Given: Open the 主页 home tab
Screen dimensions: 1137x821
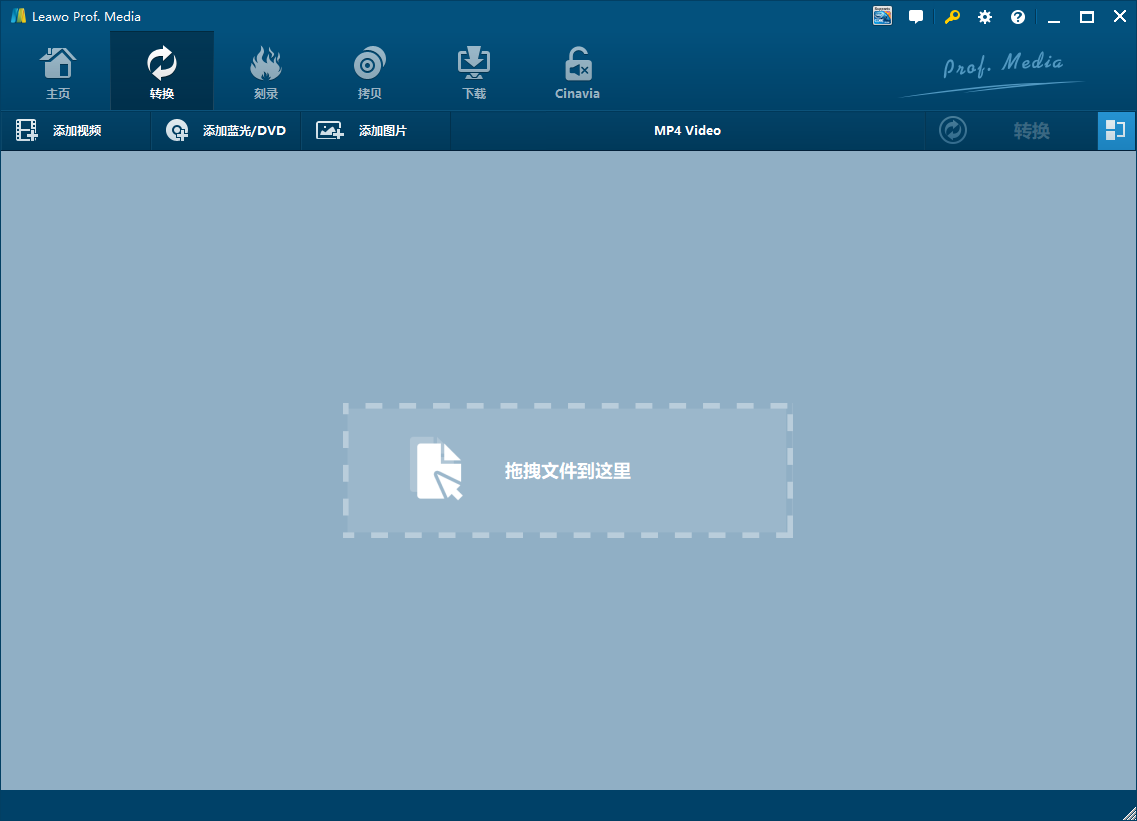Looking at the screenshot, I should pos(58,72).
